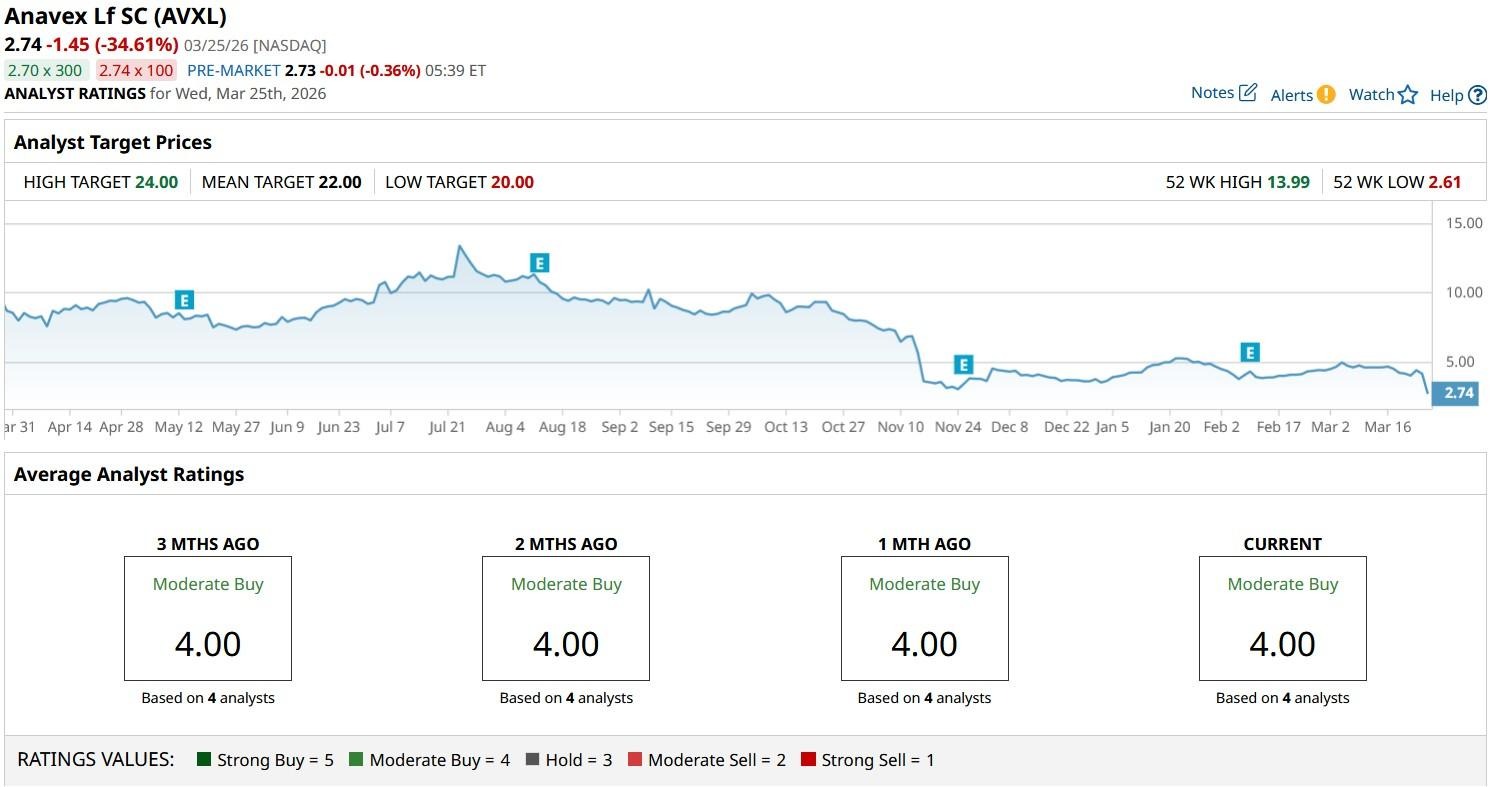Click the Moderate Buy green legend square
Screen dimensions: 1492x787
point(357,760)
